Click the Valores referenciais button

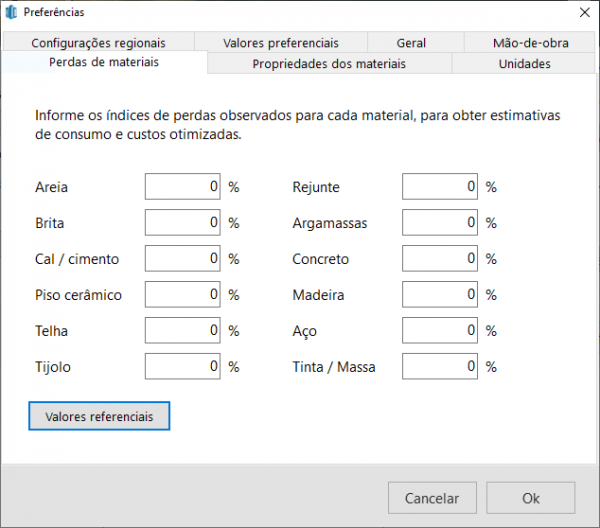point(99,416)
